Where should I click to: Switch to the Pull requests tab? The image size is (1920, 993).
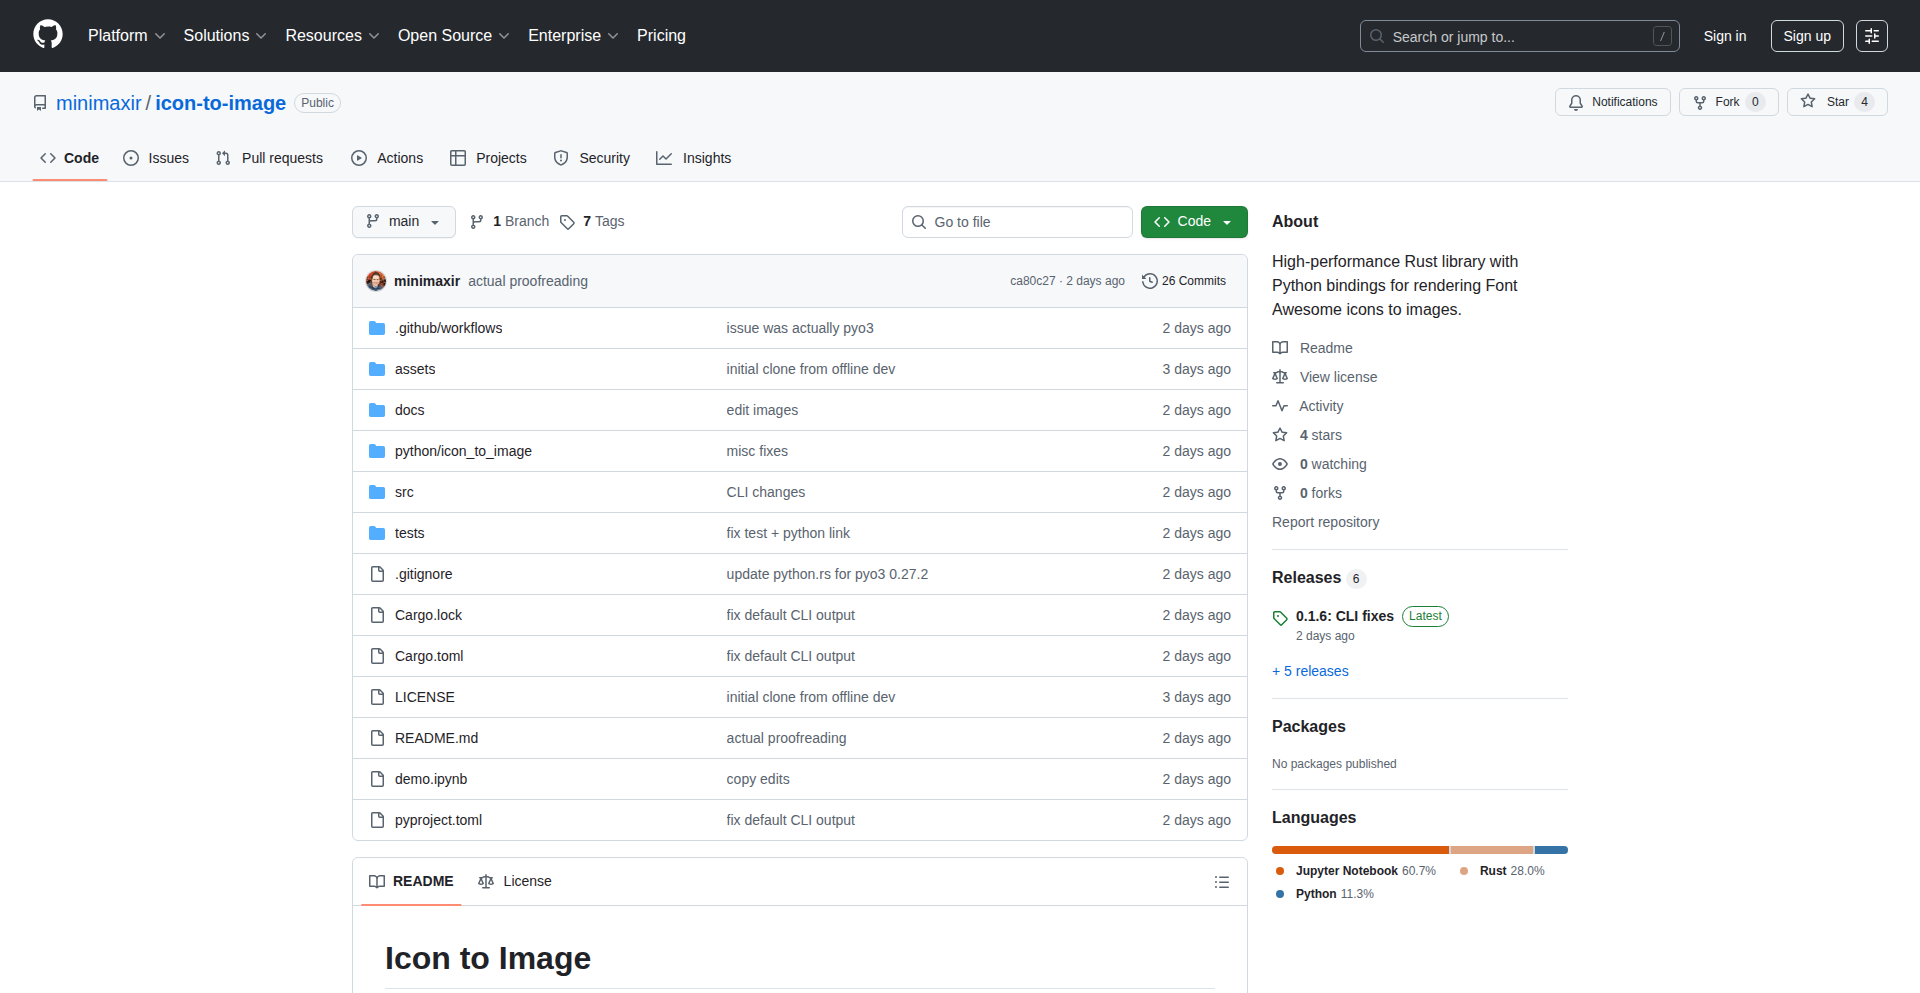coord(269,158)
